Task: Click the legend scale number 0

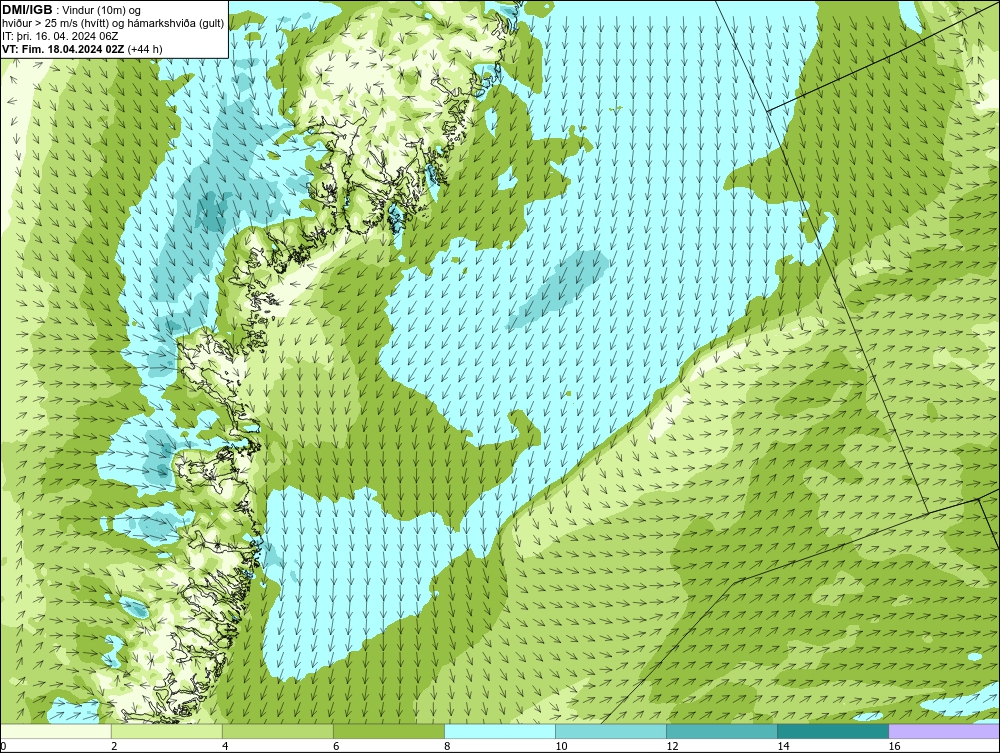Action: [x=3, y=746]
